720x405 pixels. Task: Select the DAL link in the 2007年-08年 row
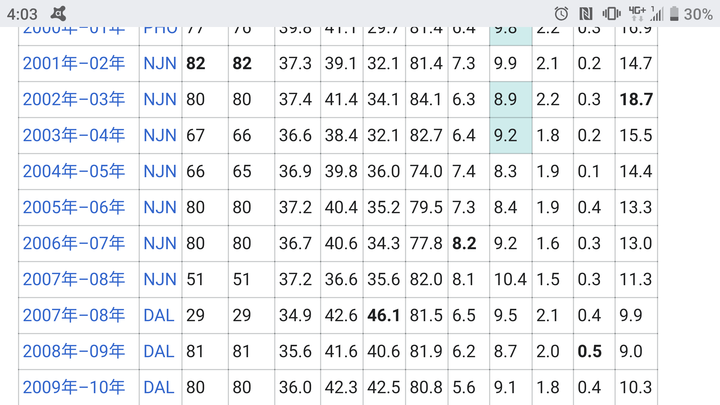pyautogui.click(x=158, y=315)
